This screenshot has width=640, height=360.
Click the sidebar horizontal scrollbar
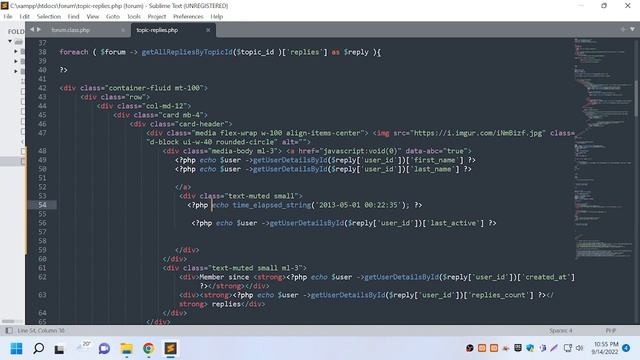pos(8,321)
